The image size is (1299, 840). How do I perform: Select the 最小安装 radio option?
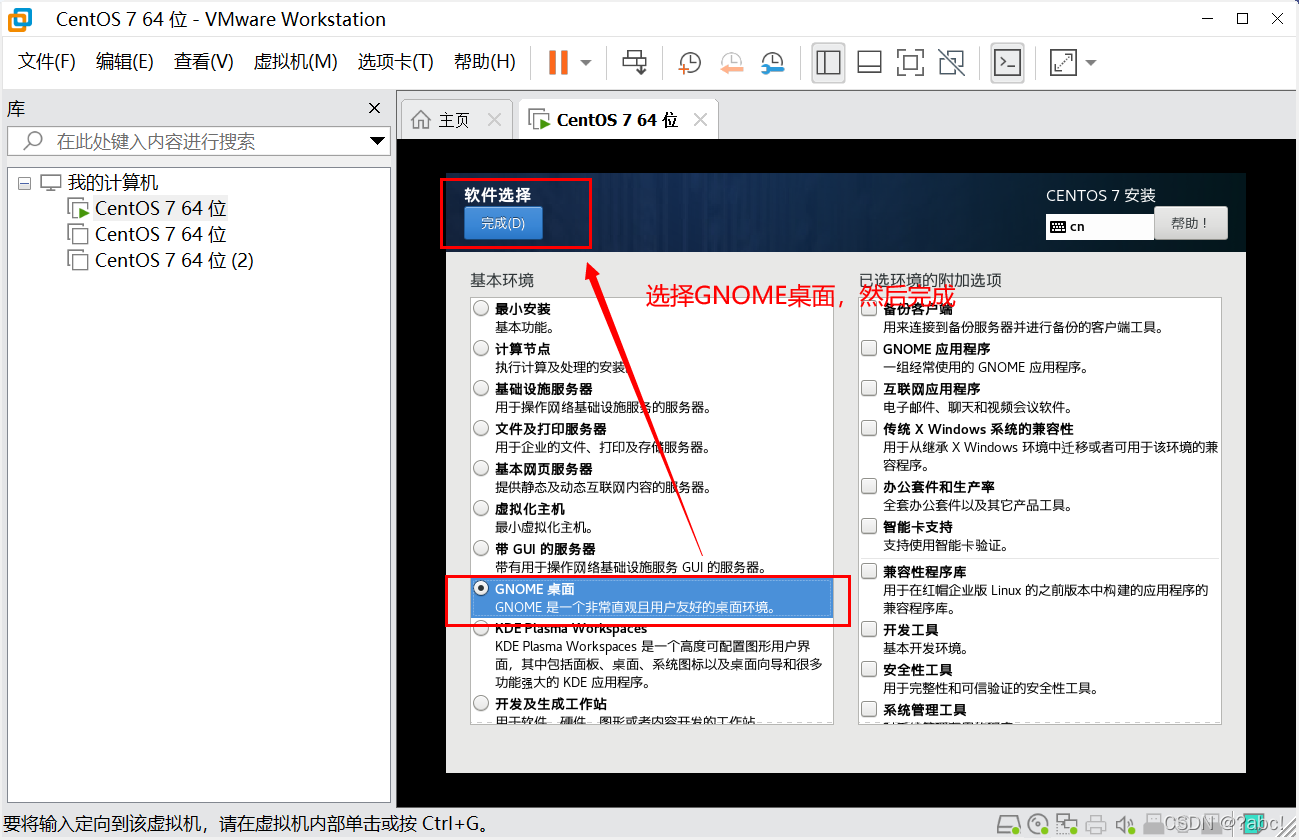482,309
